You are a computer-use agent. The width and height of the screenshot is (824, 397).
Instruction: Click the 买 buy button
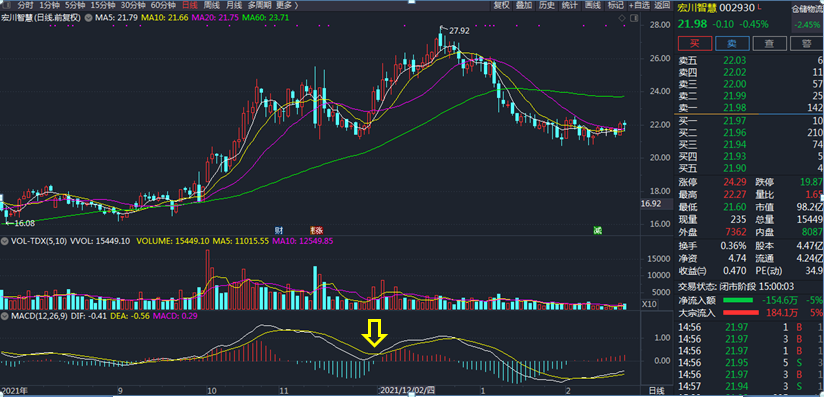pyautogui.click(x=695, y=43)
